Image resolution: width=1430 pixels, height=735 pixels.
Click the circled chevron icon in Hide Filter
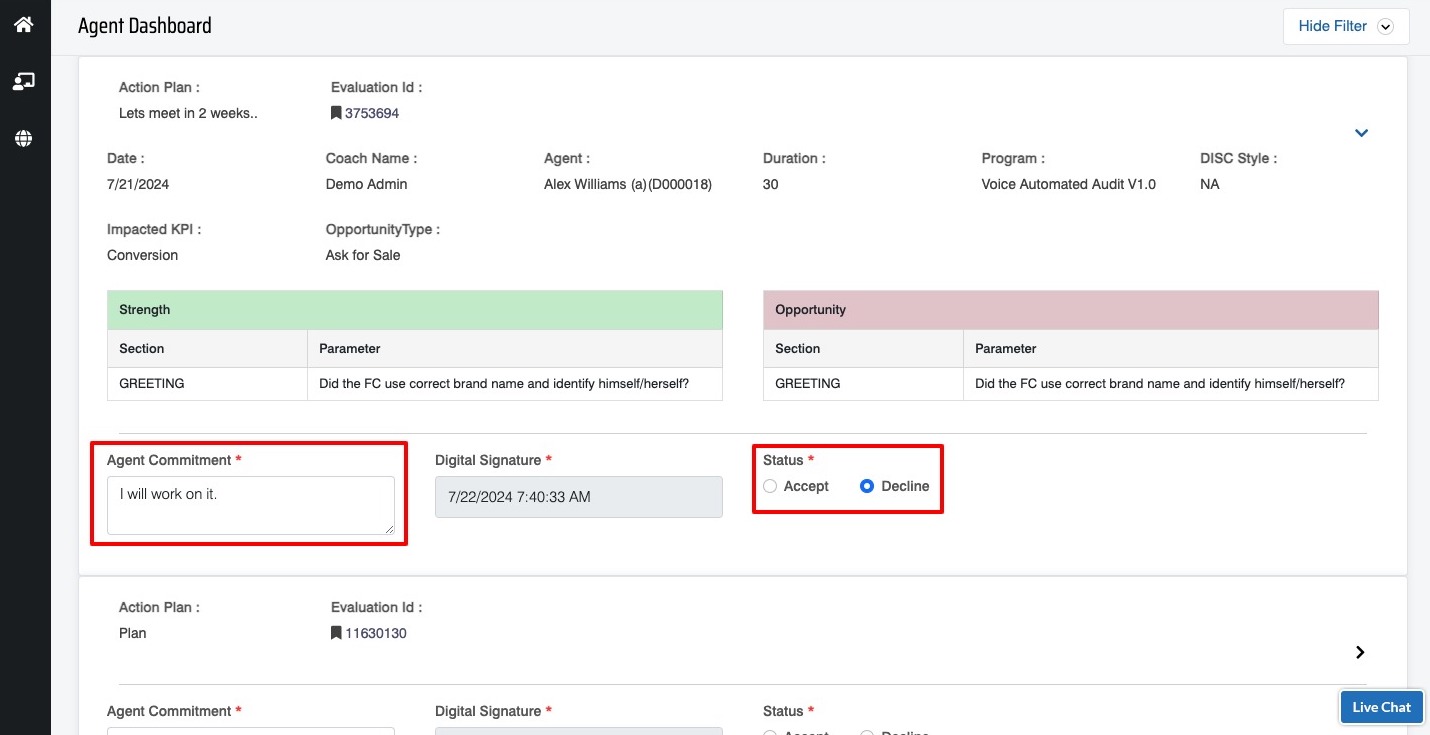tap(1385, 27)
